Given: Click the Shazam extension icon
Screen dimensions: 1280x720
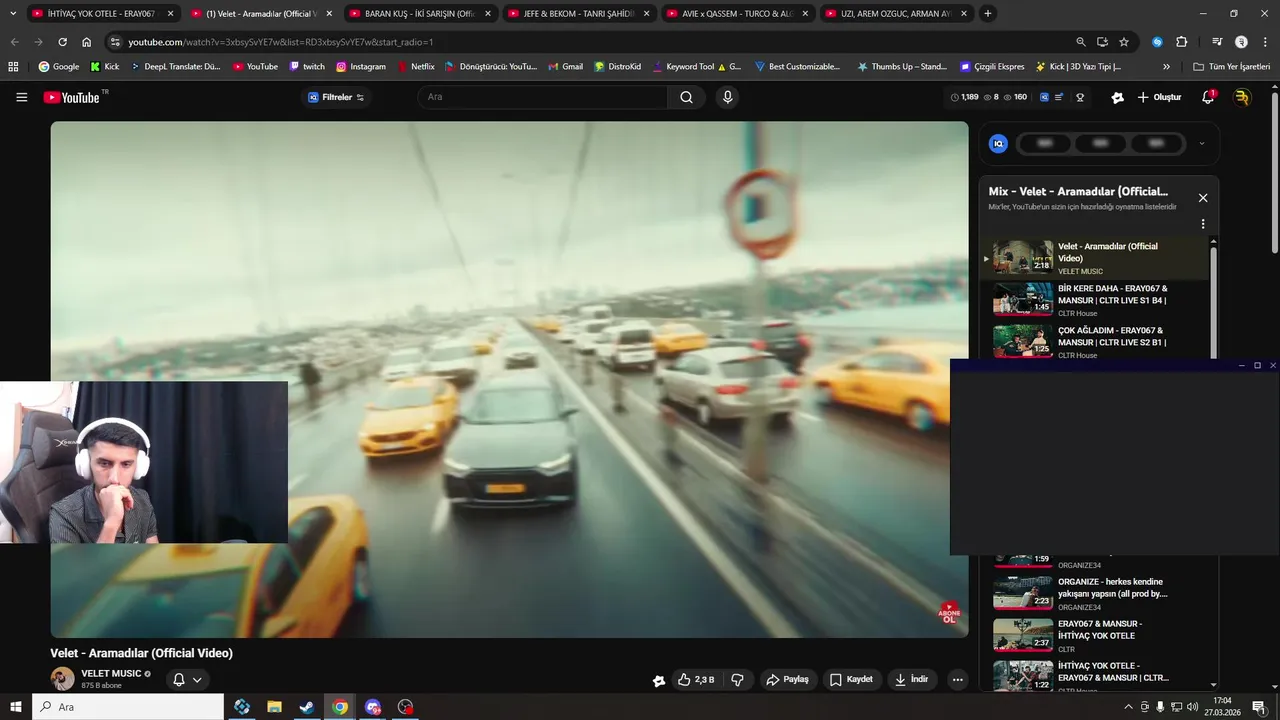Looking at the screenshot, I should click(x=1157, y=42).
